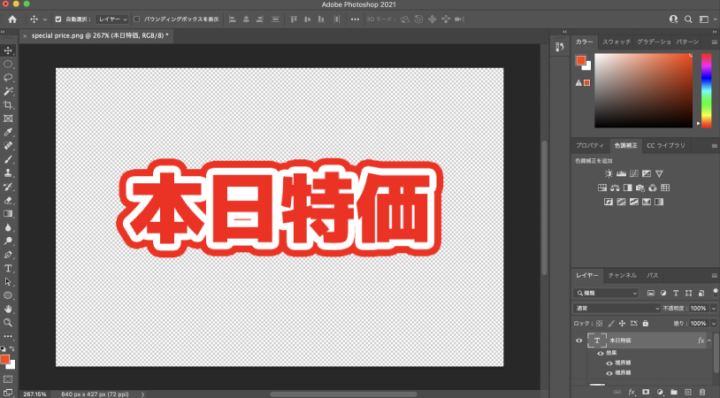Hide the first 境界線 stroke effect
The height and width of the screenshot is (398, 720).
click(609, 363)
